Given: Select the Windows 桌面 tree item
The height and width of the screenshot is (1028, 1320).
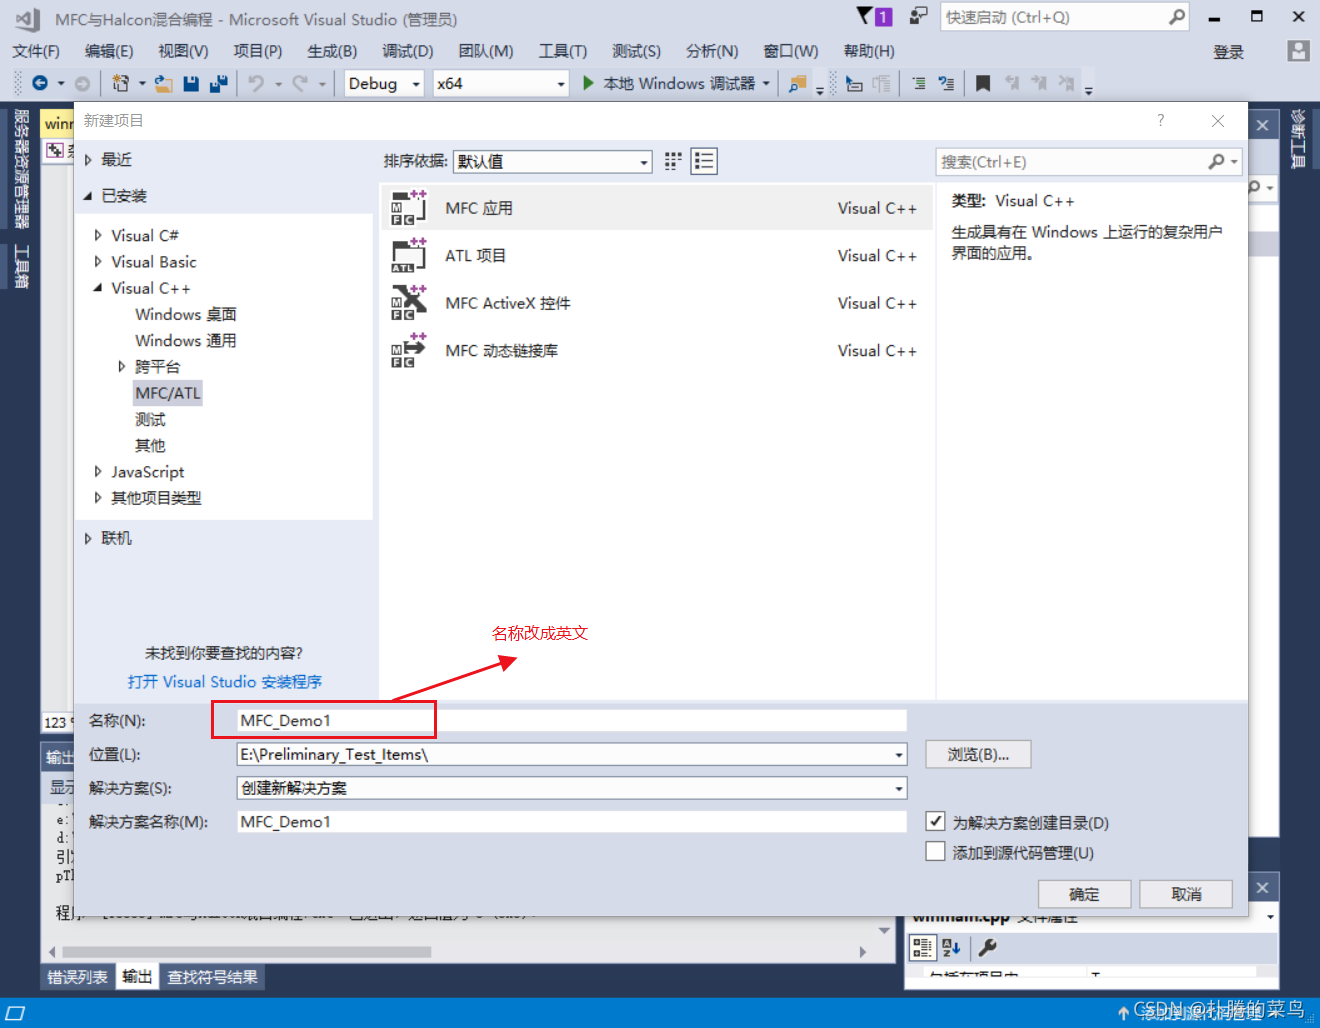Looking at the screenshot, I should pyautogui.click(x=186, y=314).
